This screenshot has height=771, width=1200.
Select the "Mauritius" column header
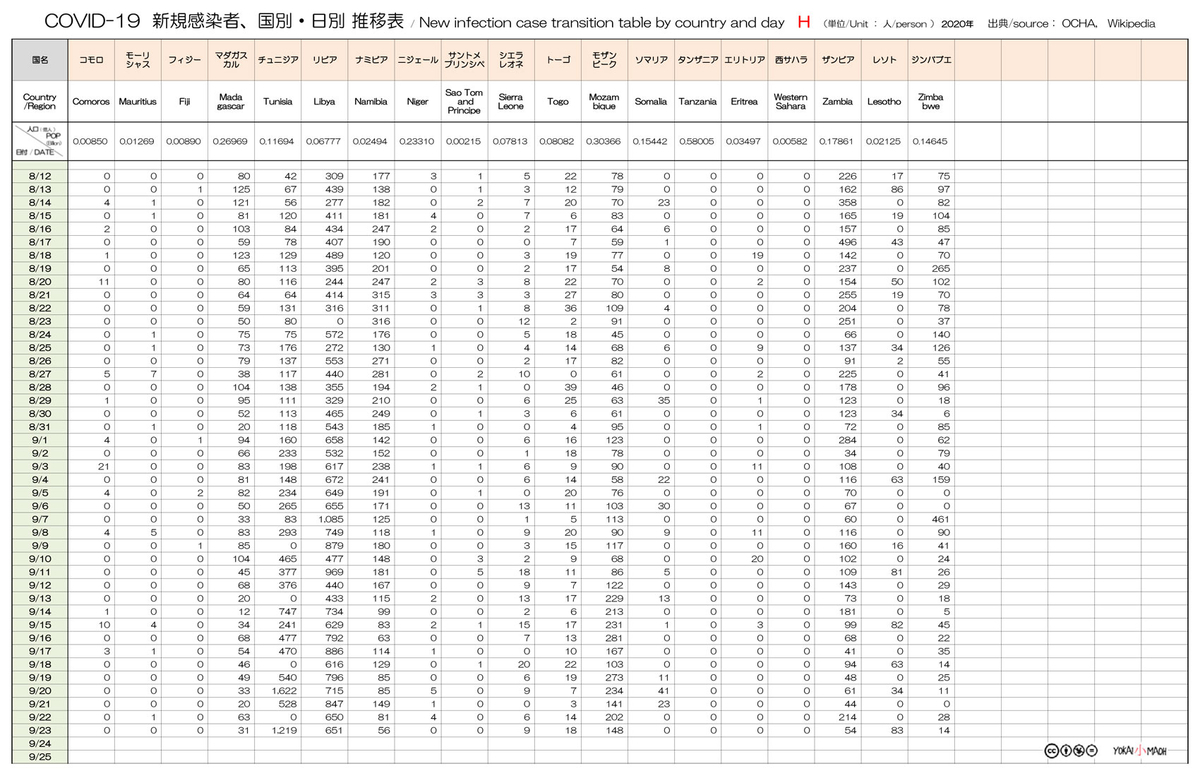click(138, 102)
